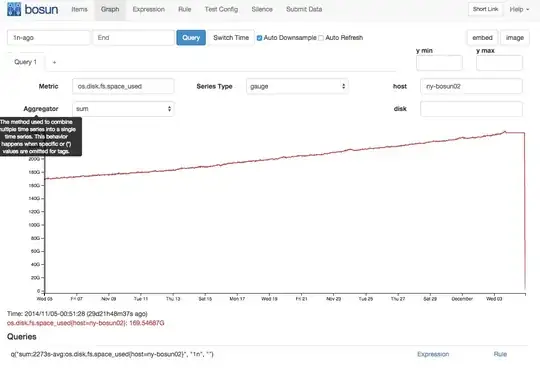Focus the disk tag input field
The image size is (540, 372).
coord(471,109)
